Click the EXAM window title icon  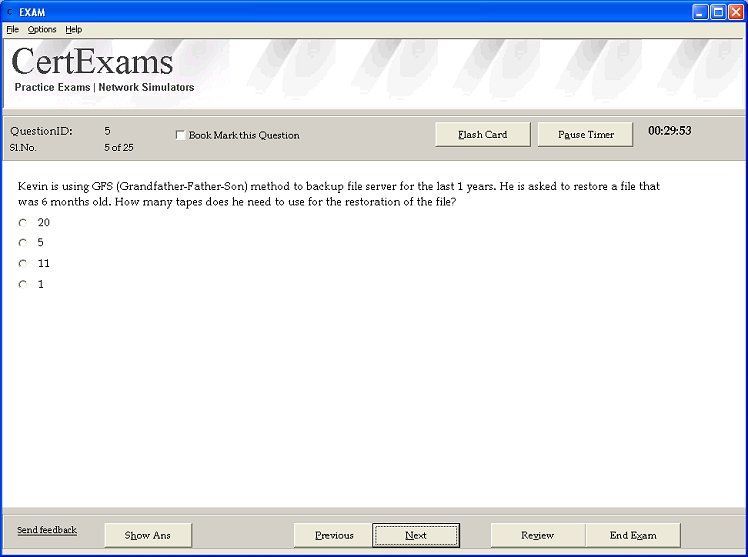(x=10, y=12)
